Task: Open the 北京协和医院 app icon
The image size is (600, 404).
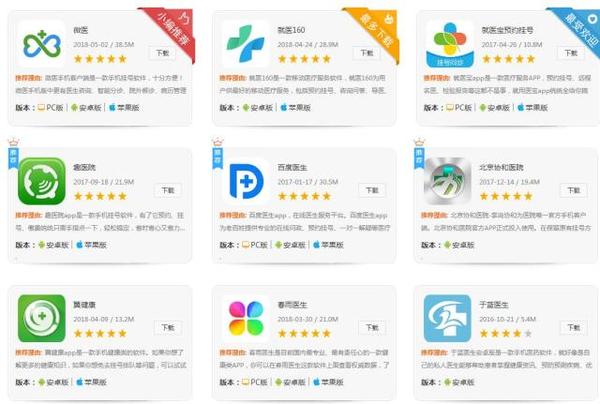Action: click(x=449, y=181)
